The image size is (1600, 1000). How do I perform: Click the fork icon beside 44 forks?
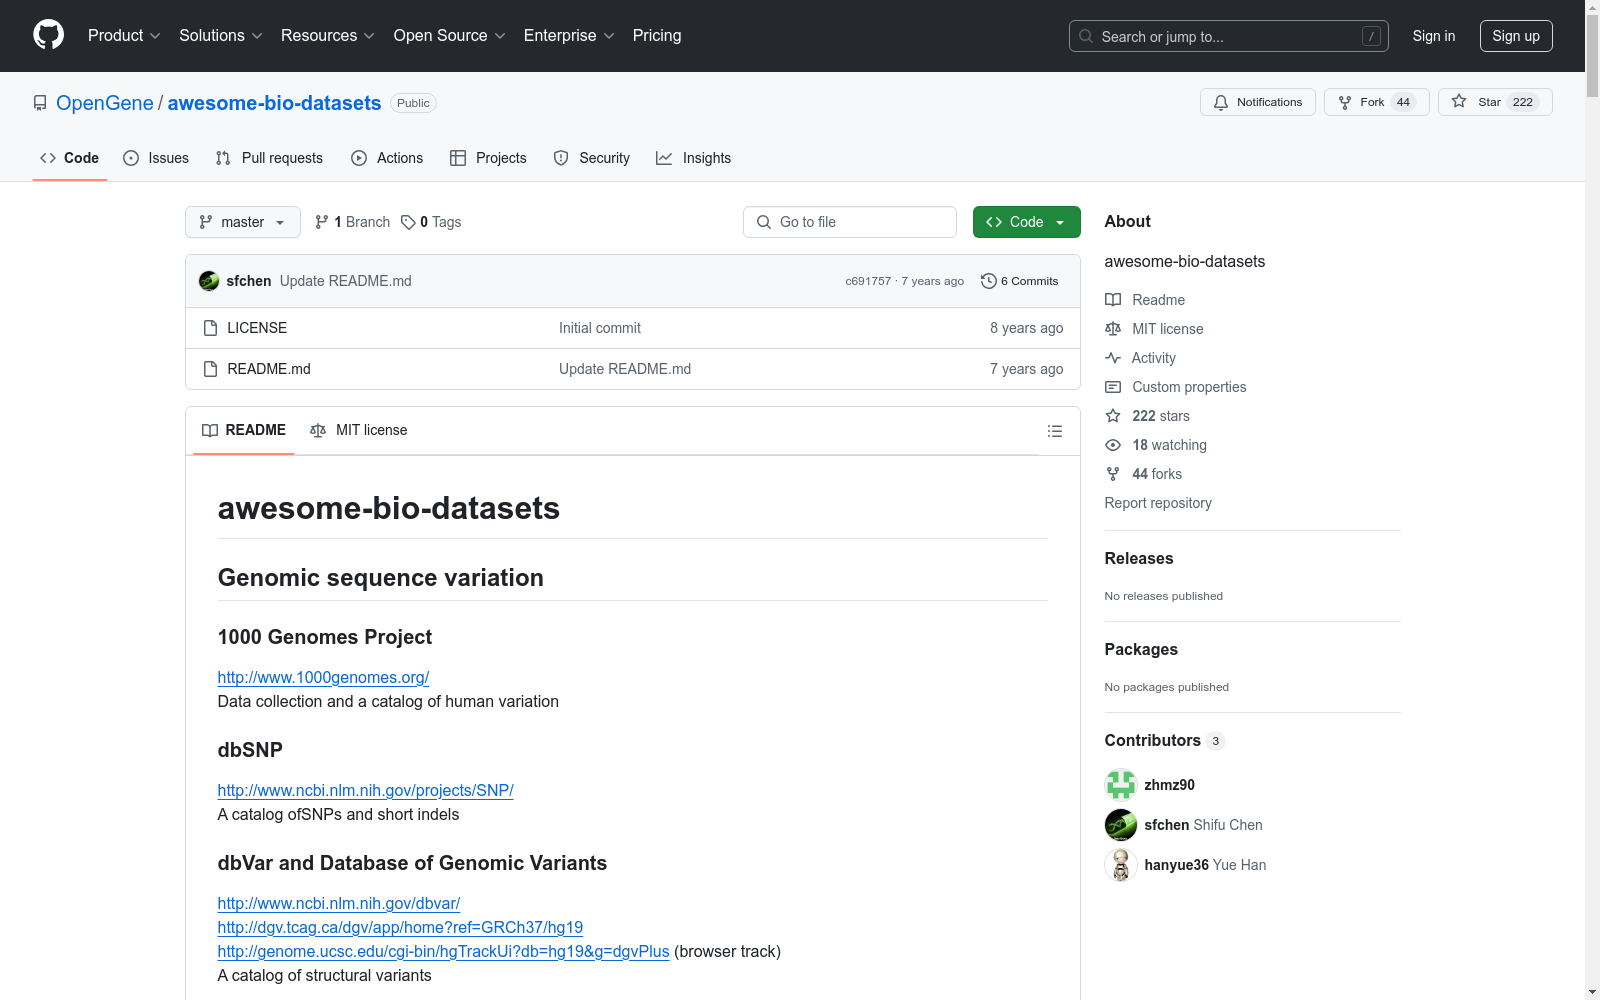point(1113,474)
